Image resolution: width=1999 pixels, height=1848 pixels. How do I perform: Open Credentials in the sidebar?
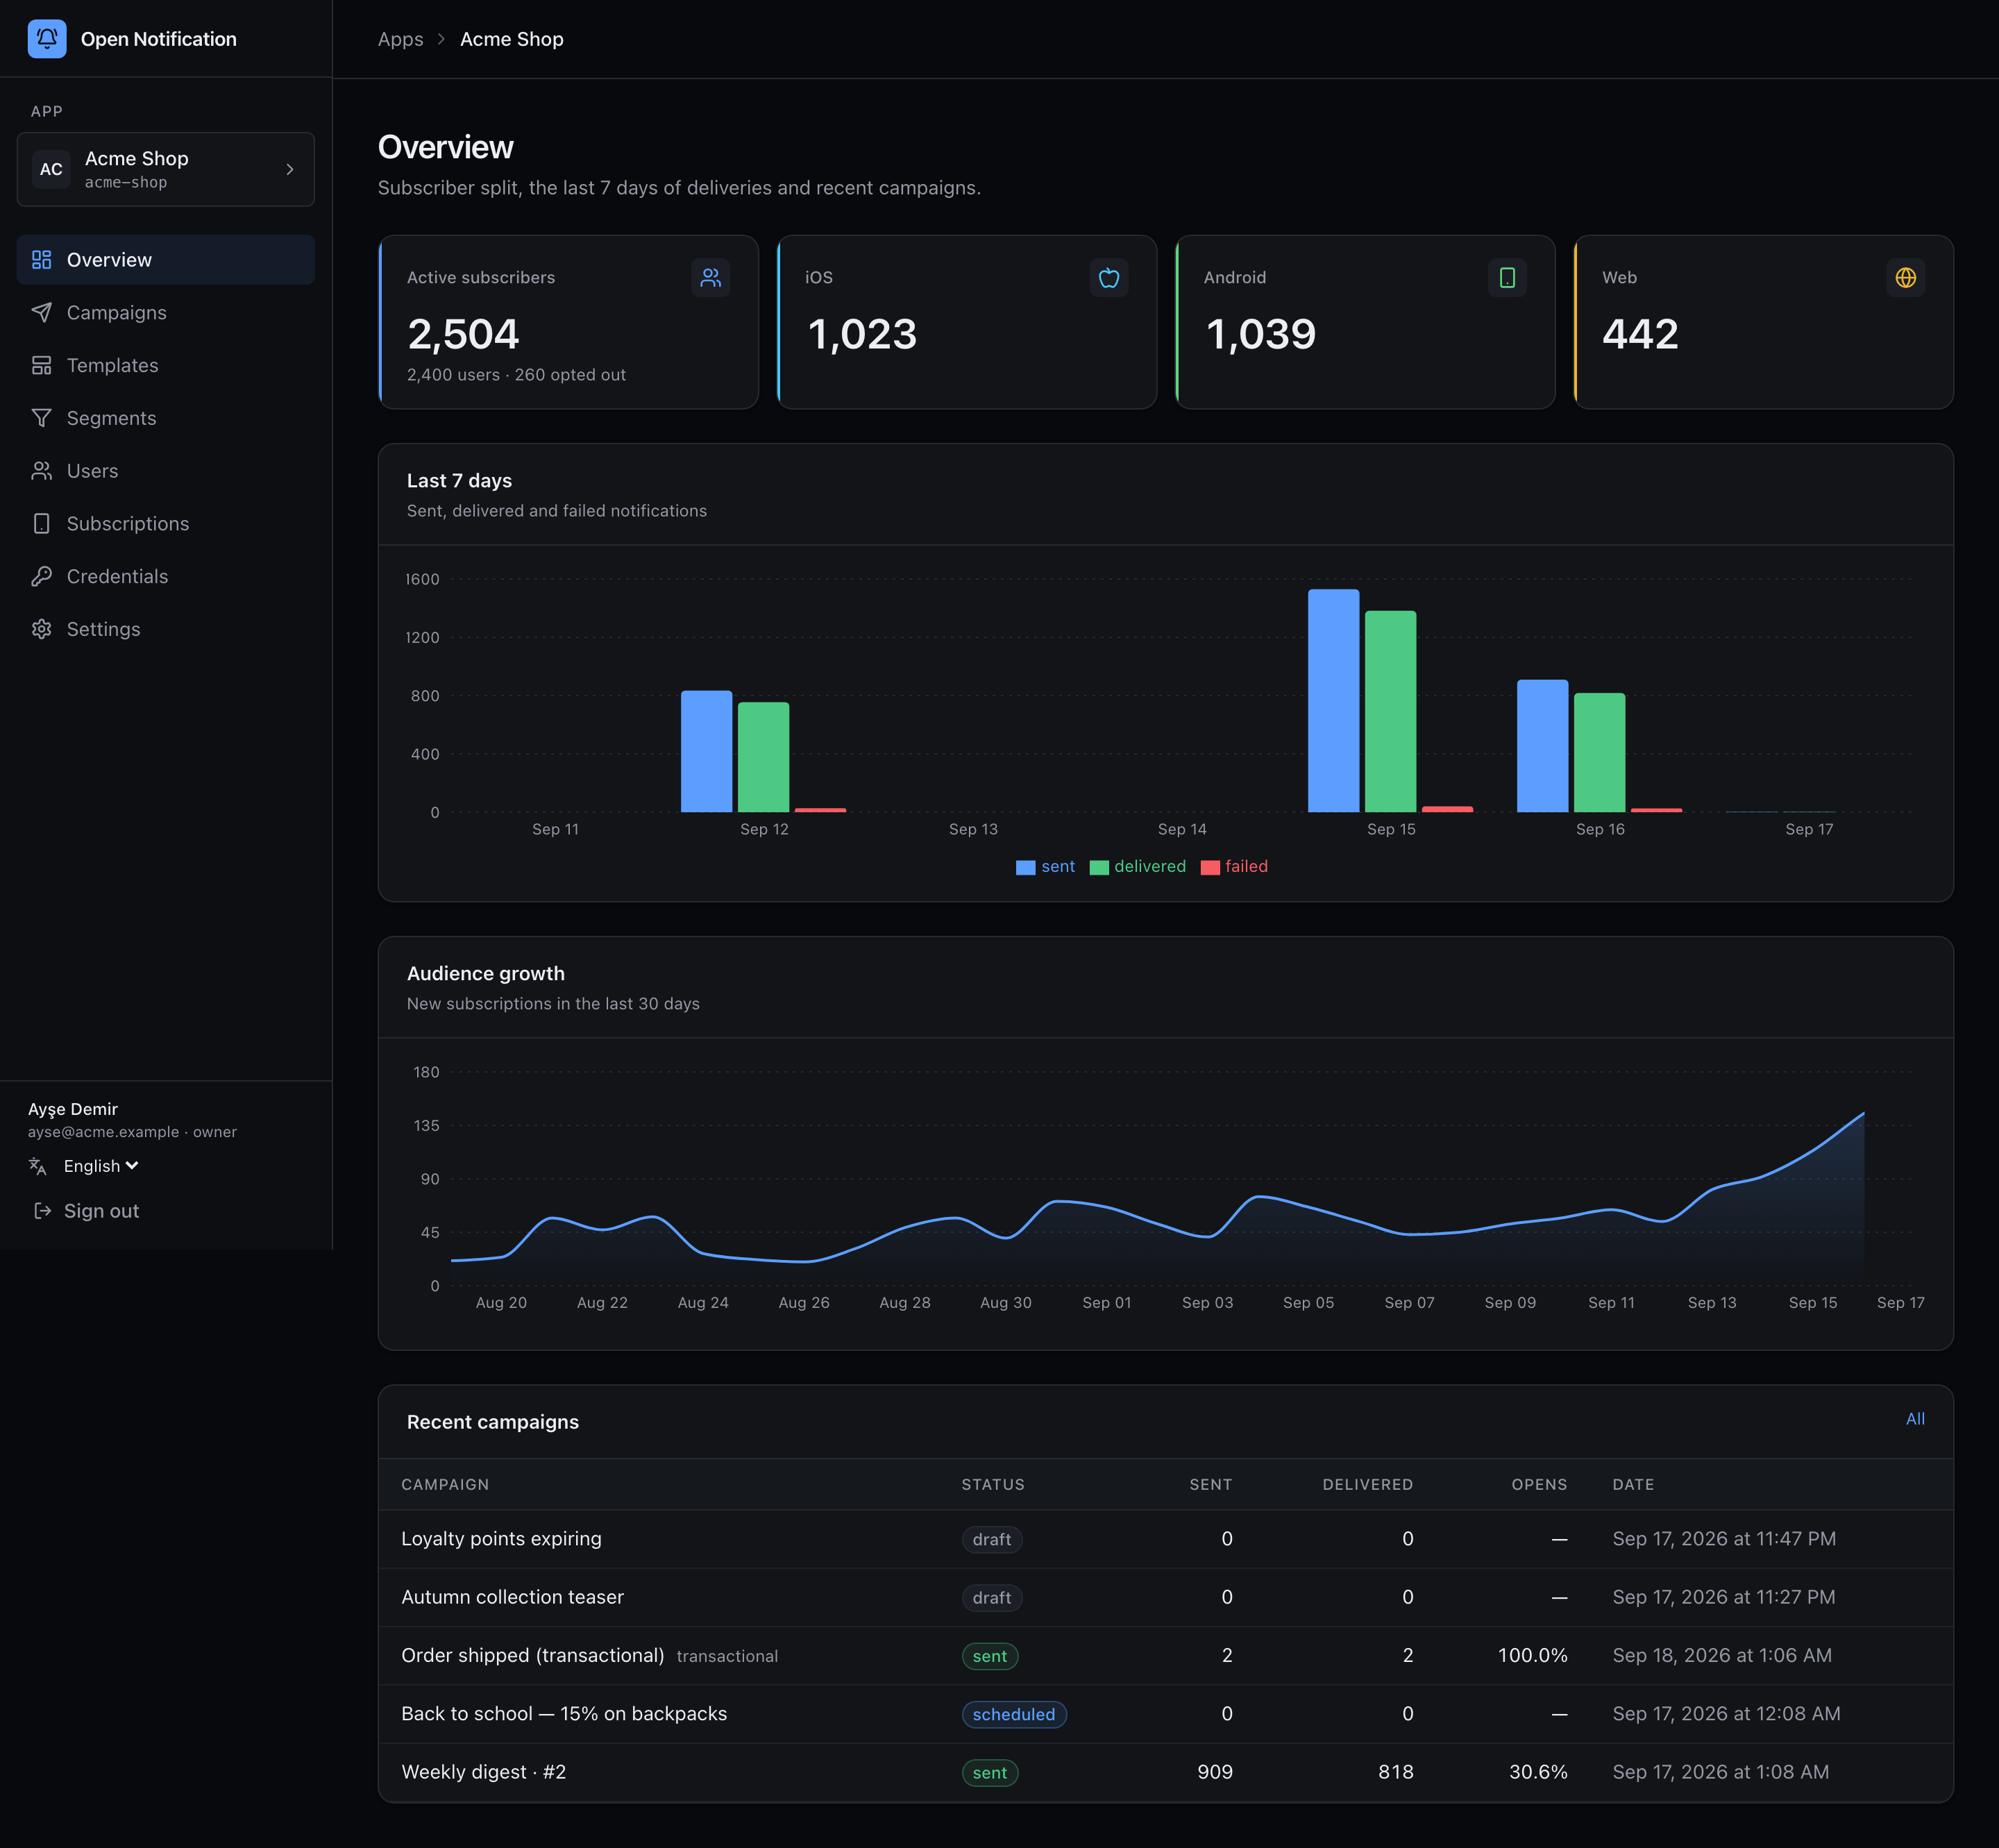tap(166, 577)
